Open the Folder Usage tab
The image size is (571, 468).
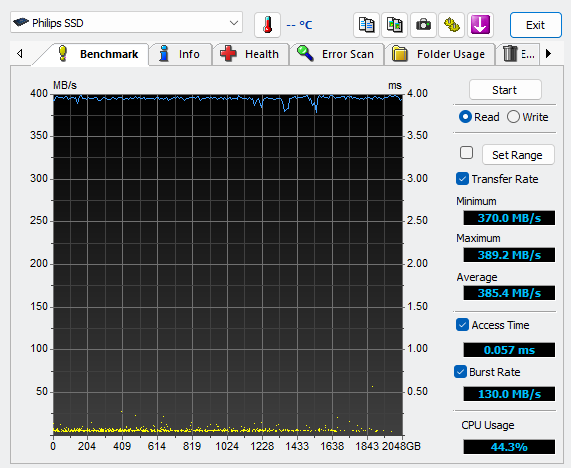[439, 54]
